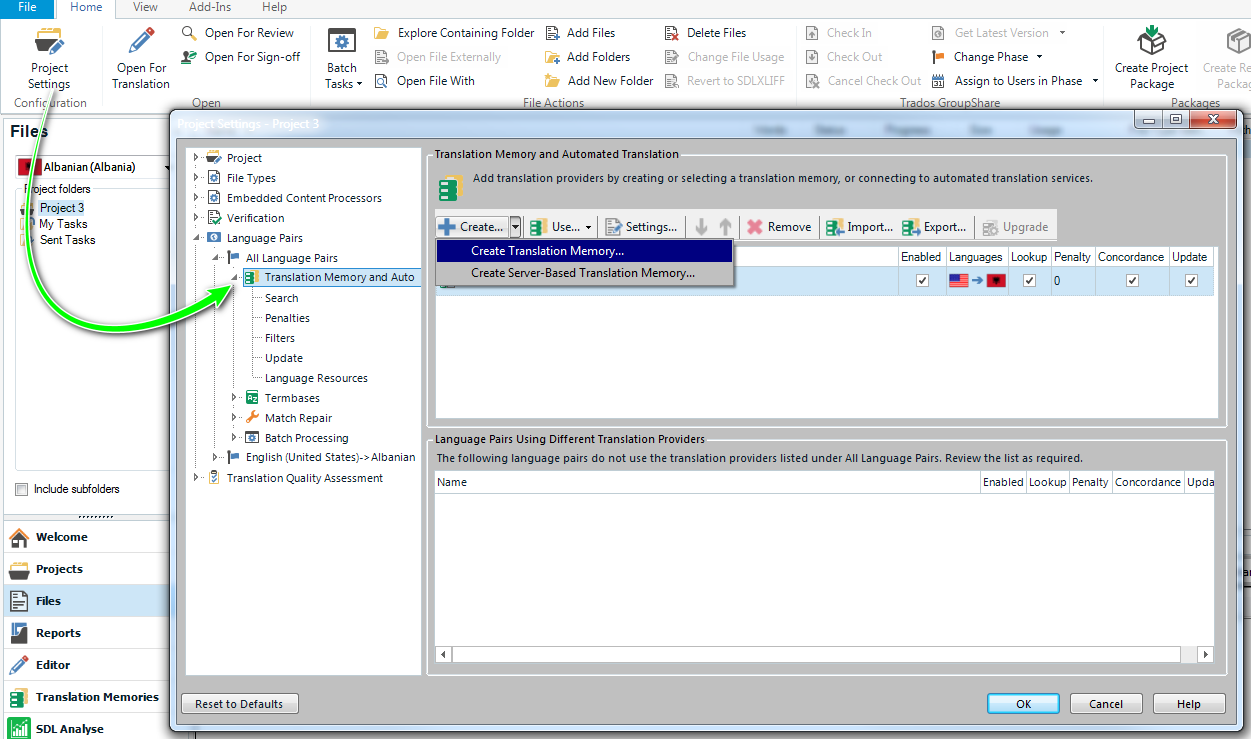Image resolution: width=1251 pixels, height=739 pixels.
Task: Click Import... in the translation memory toolbar
Action: click(x=859, y=227)
